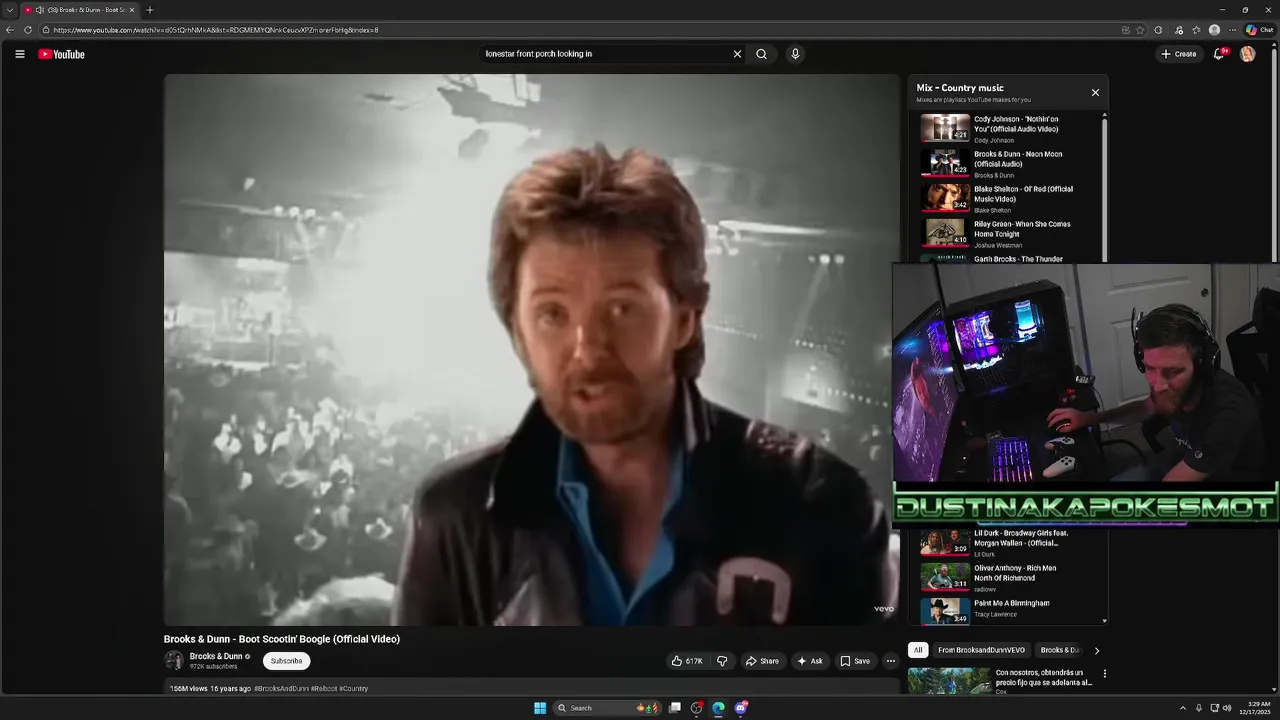Open Discord from the taskbar
This screenshot has width=1280, height=720.
point(741,708)
